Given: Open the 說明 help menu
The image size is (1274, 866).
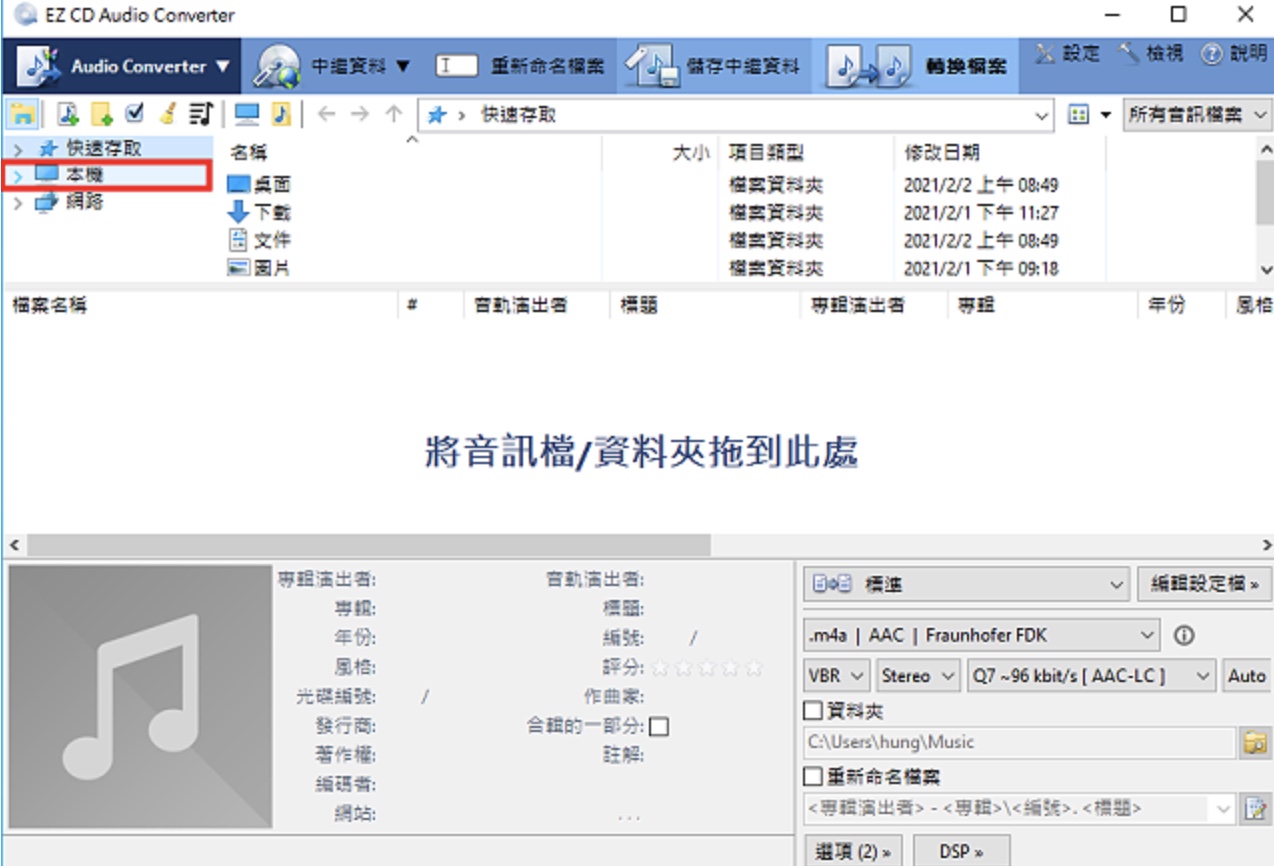Looking at the screenshot, I should [x=1233, y=54].
